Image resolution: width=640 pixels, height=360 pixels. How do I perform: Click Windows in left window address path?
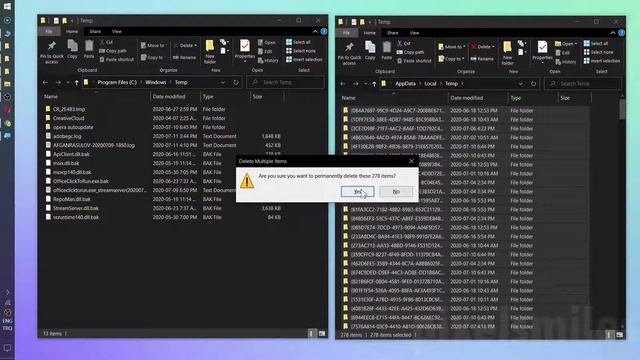(x=156, y=82)
